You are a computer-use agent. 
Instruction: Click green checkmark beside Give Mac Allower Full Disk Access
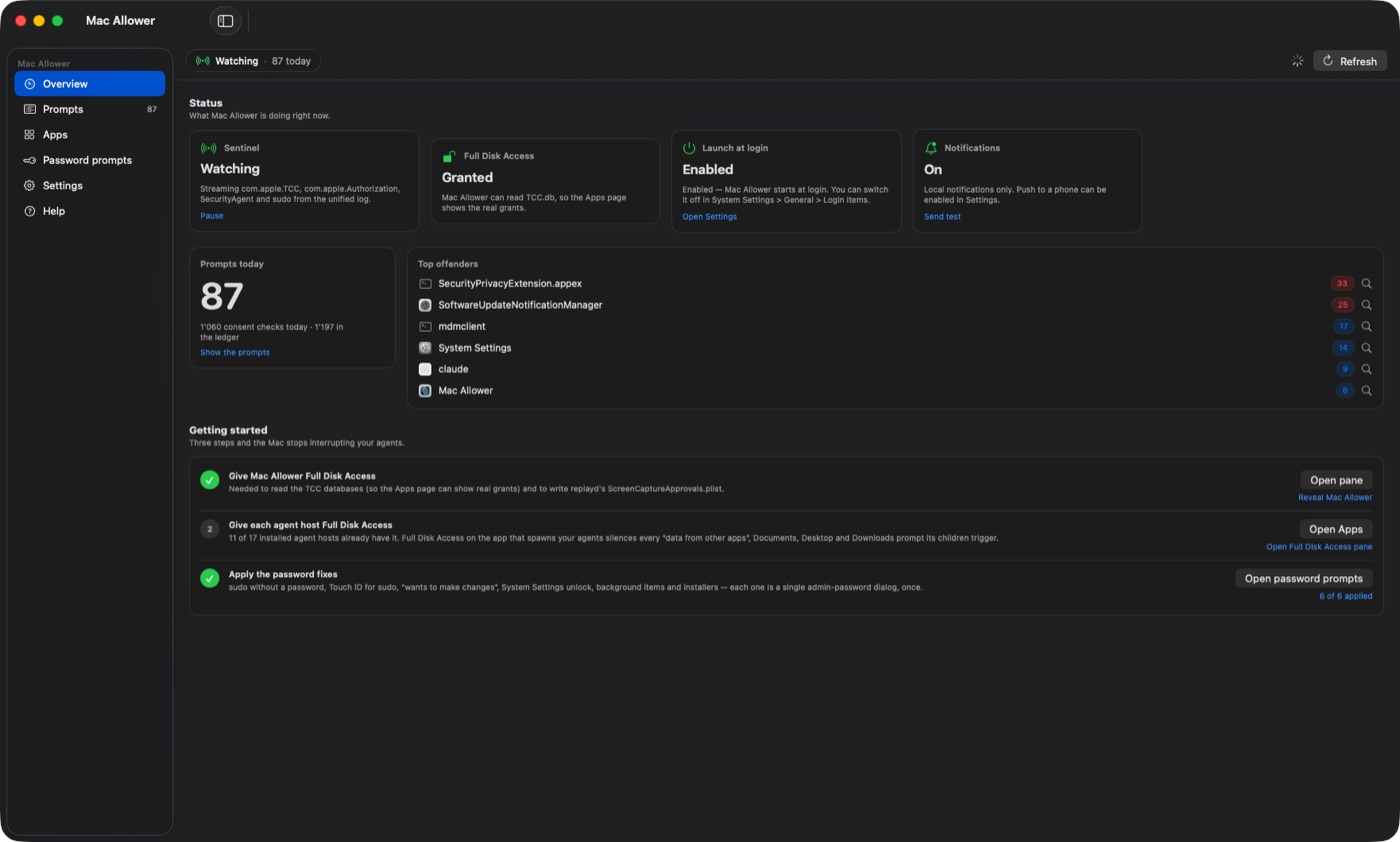tap(209, 480)
